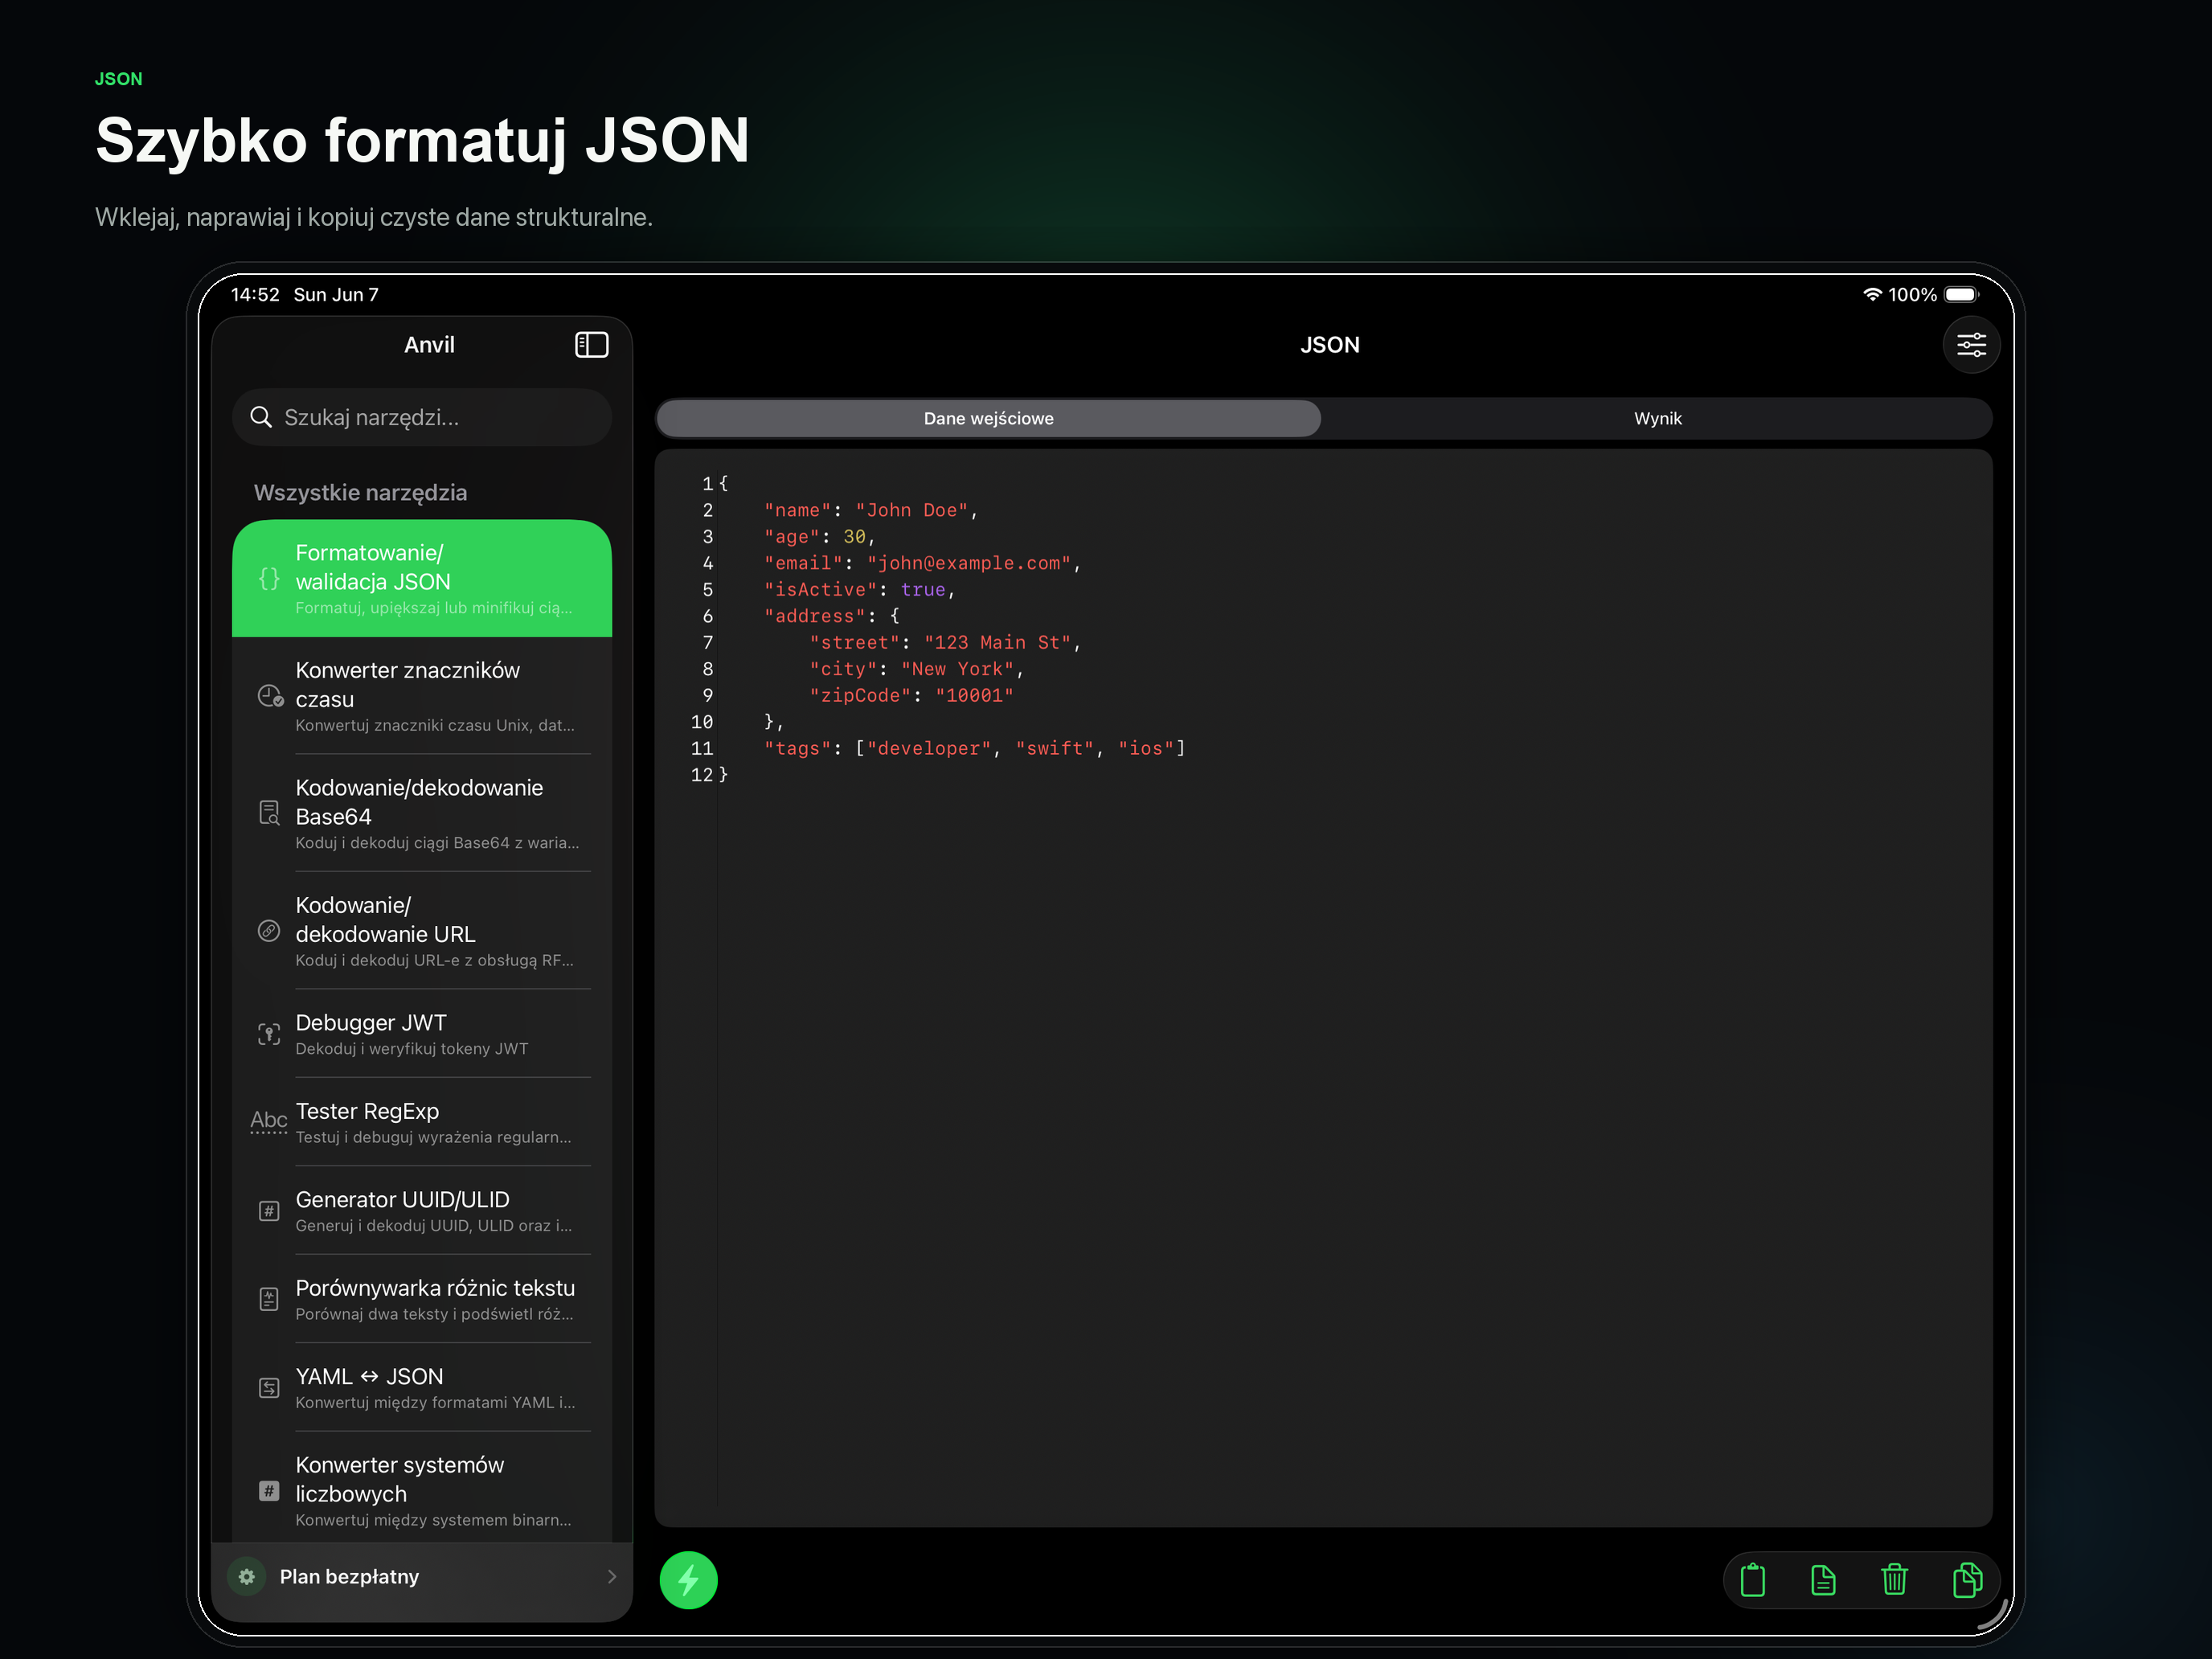
Task: Click the "isActive": true line
Action: click(x=859, y=590)
